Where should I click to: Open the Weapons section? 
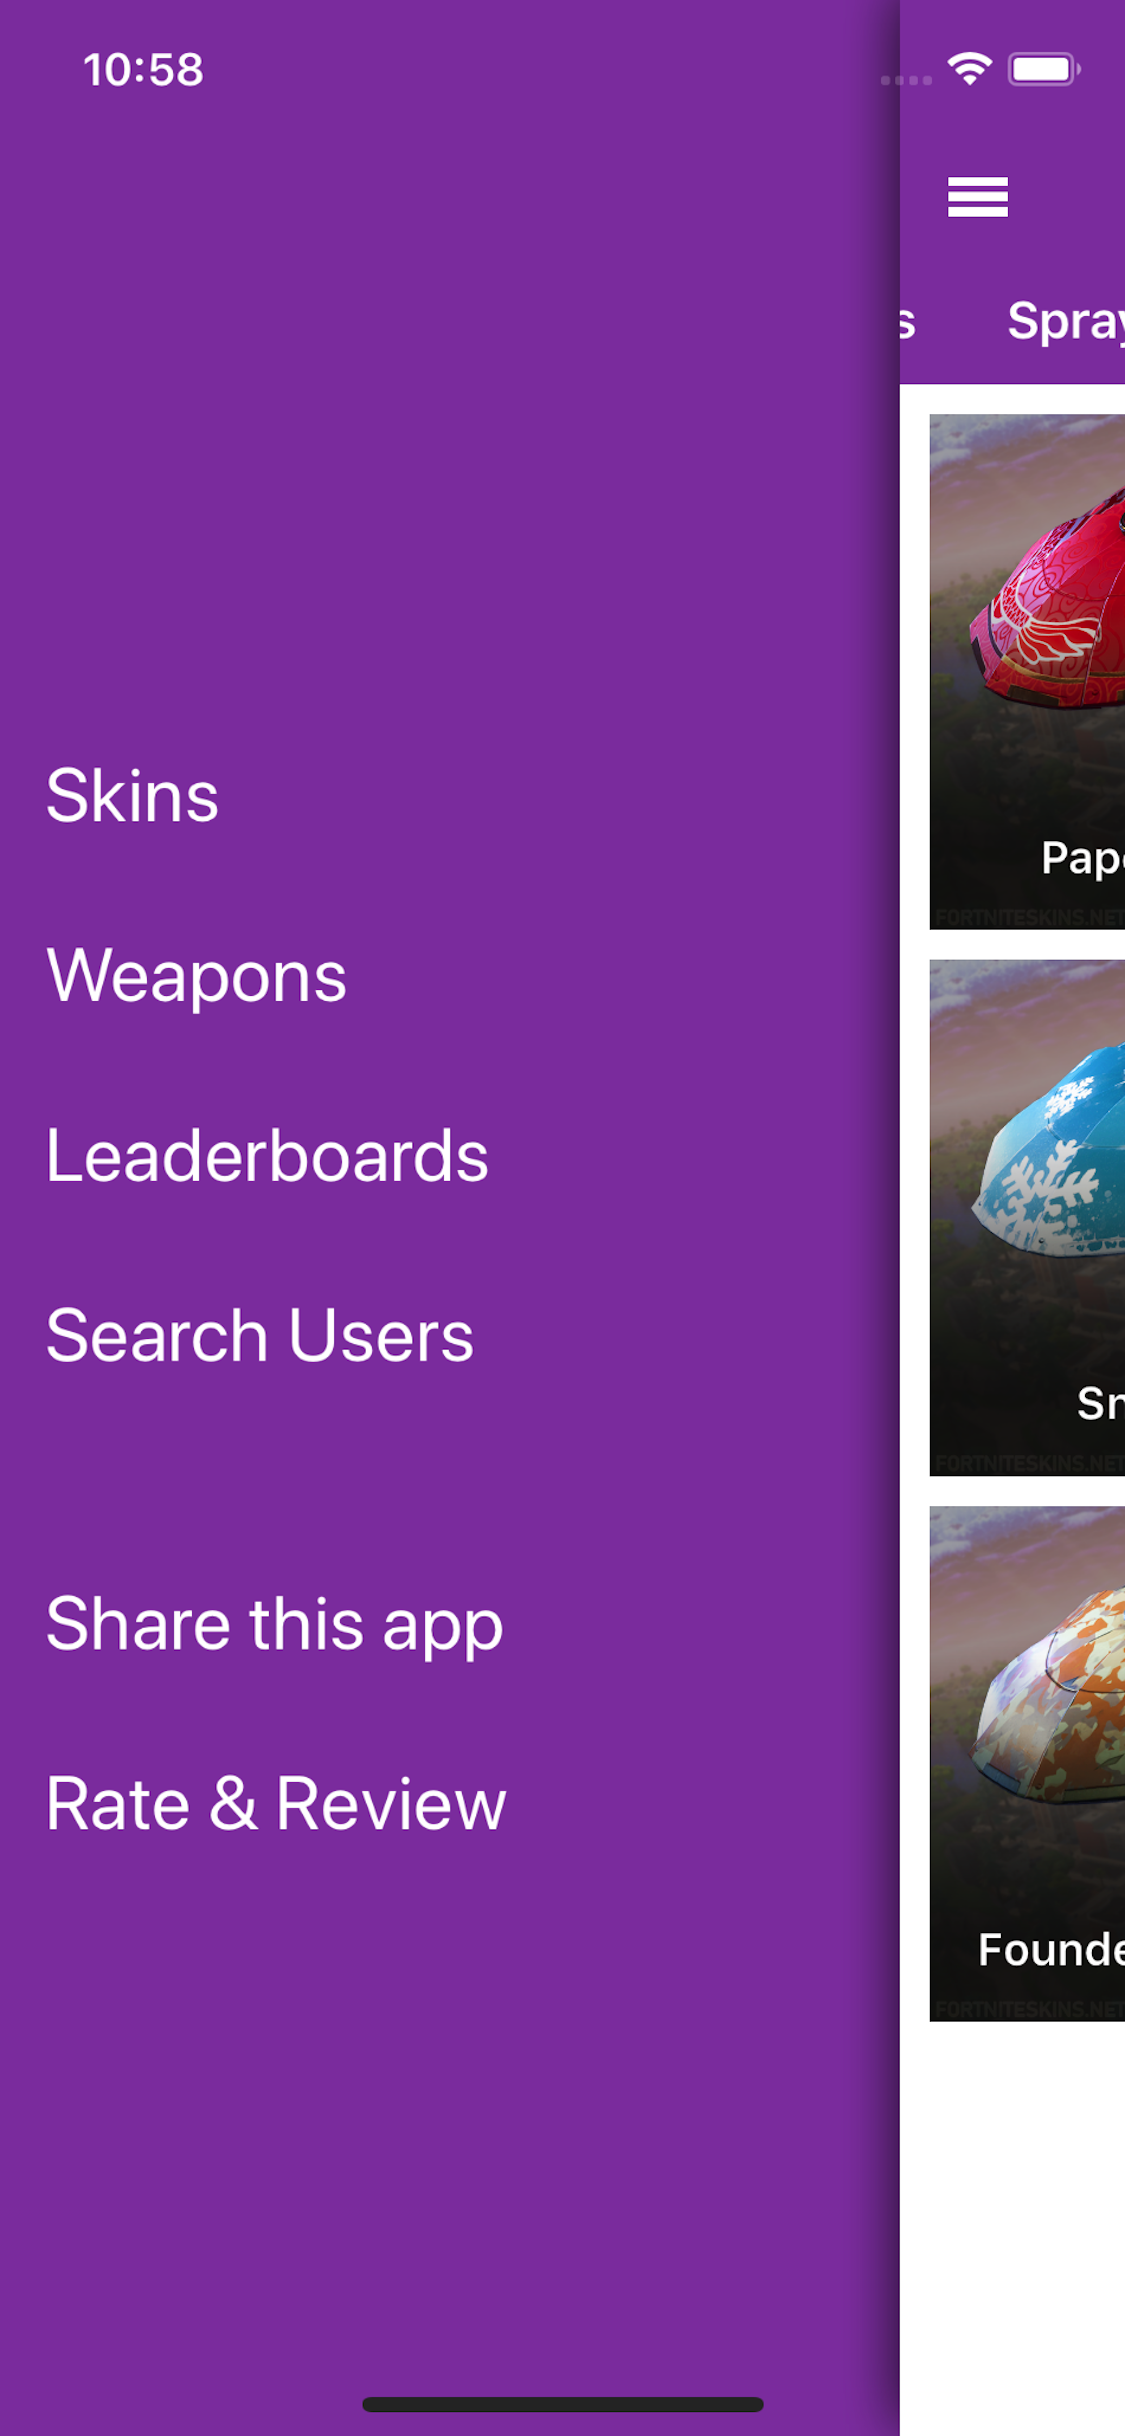pyautogui.click(x=196, y=977)
